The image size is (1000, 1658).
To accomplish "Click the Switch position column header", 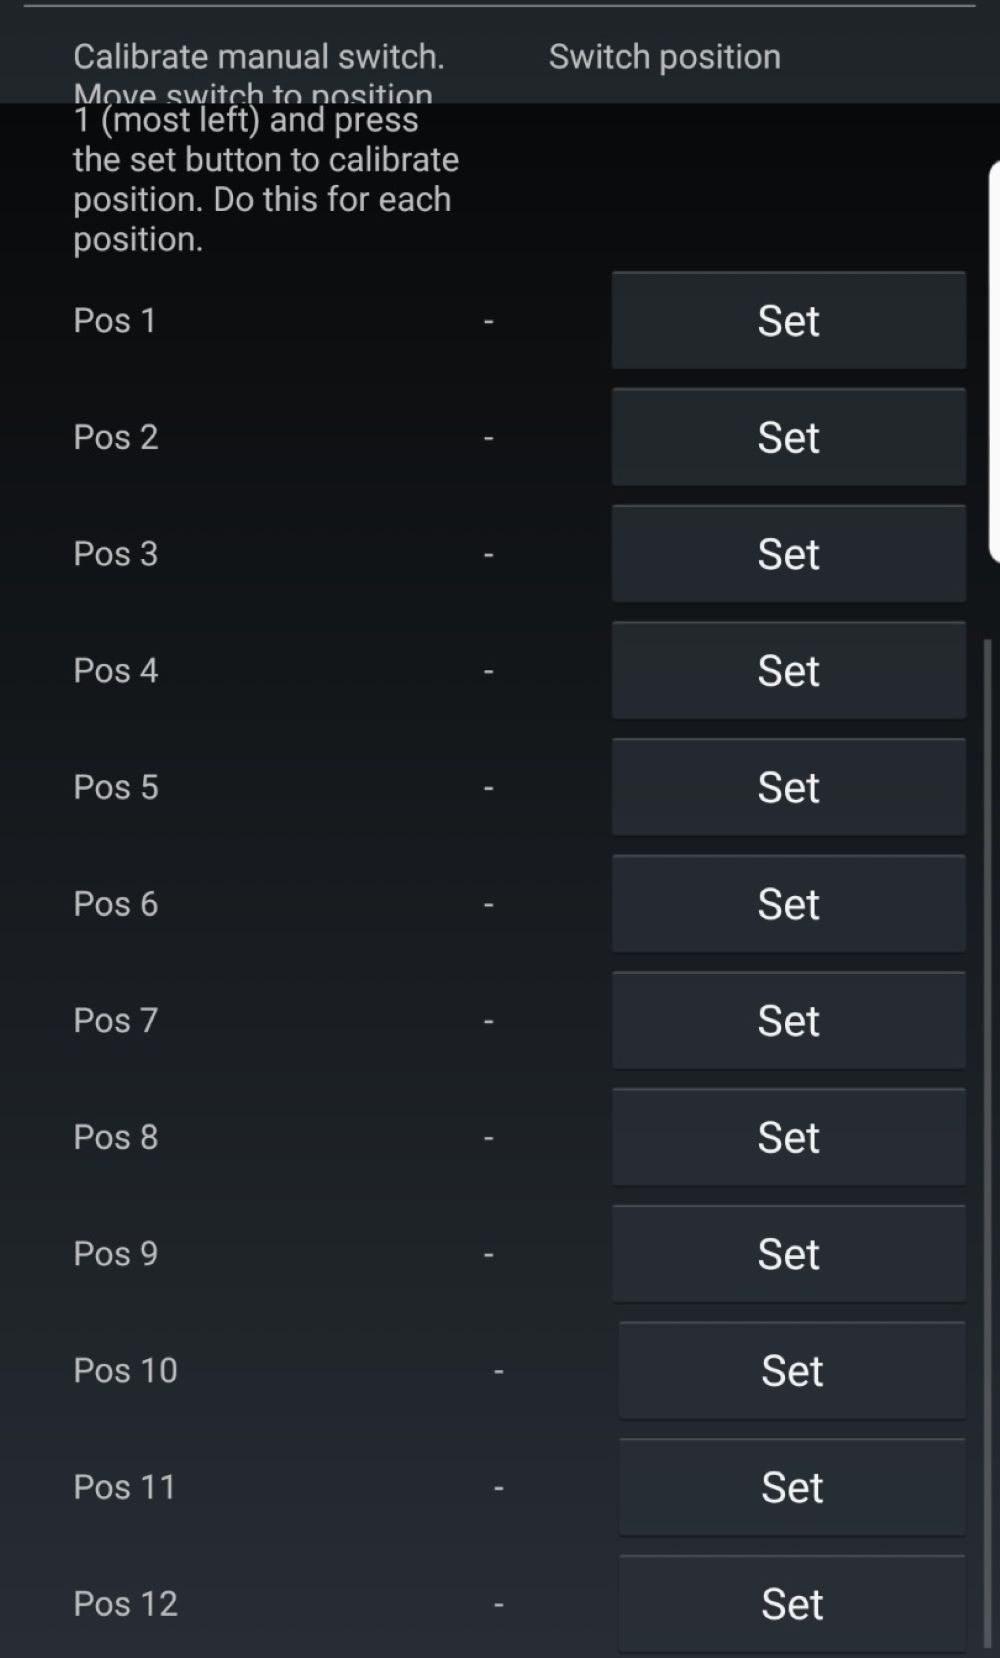I will coord(664,57).
